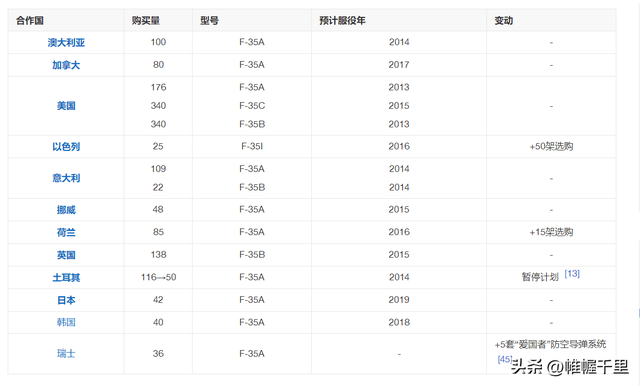Screen dimensions: 640x386
Task: Select the 型号 column header
Action: (209, 20)
